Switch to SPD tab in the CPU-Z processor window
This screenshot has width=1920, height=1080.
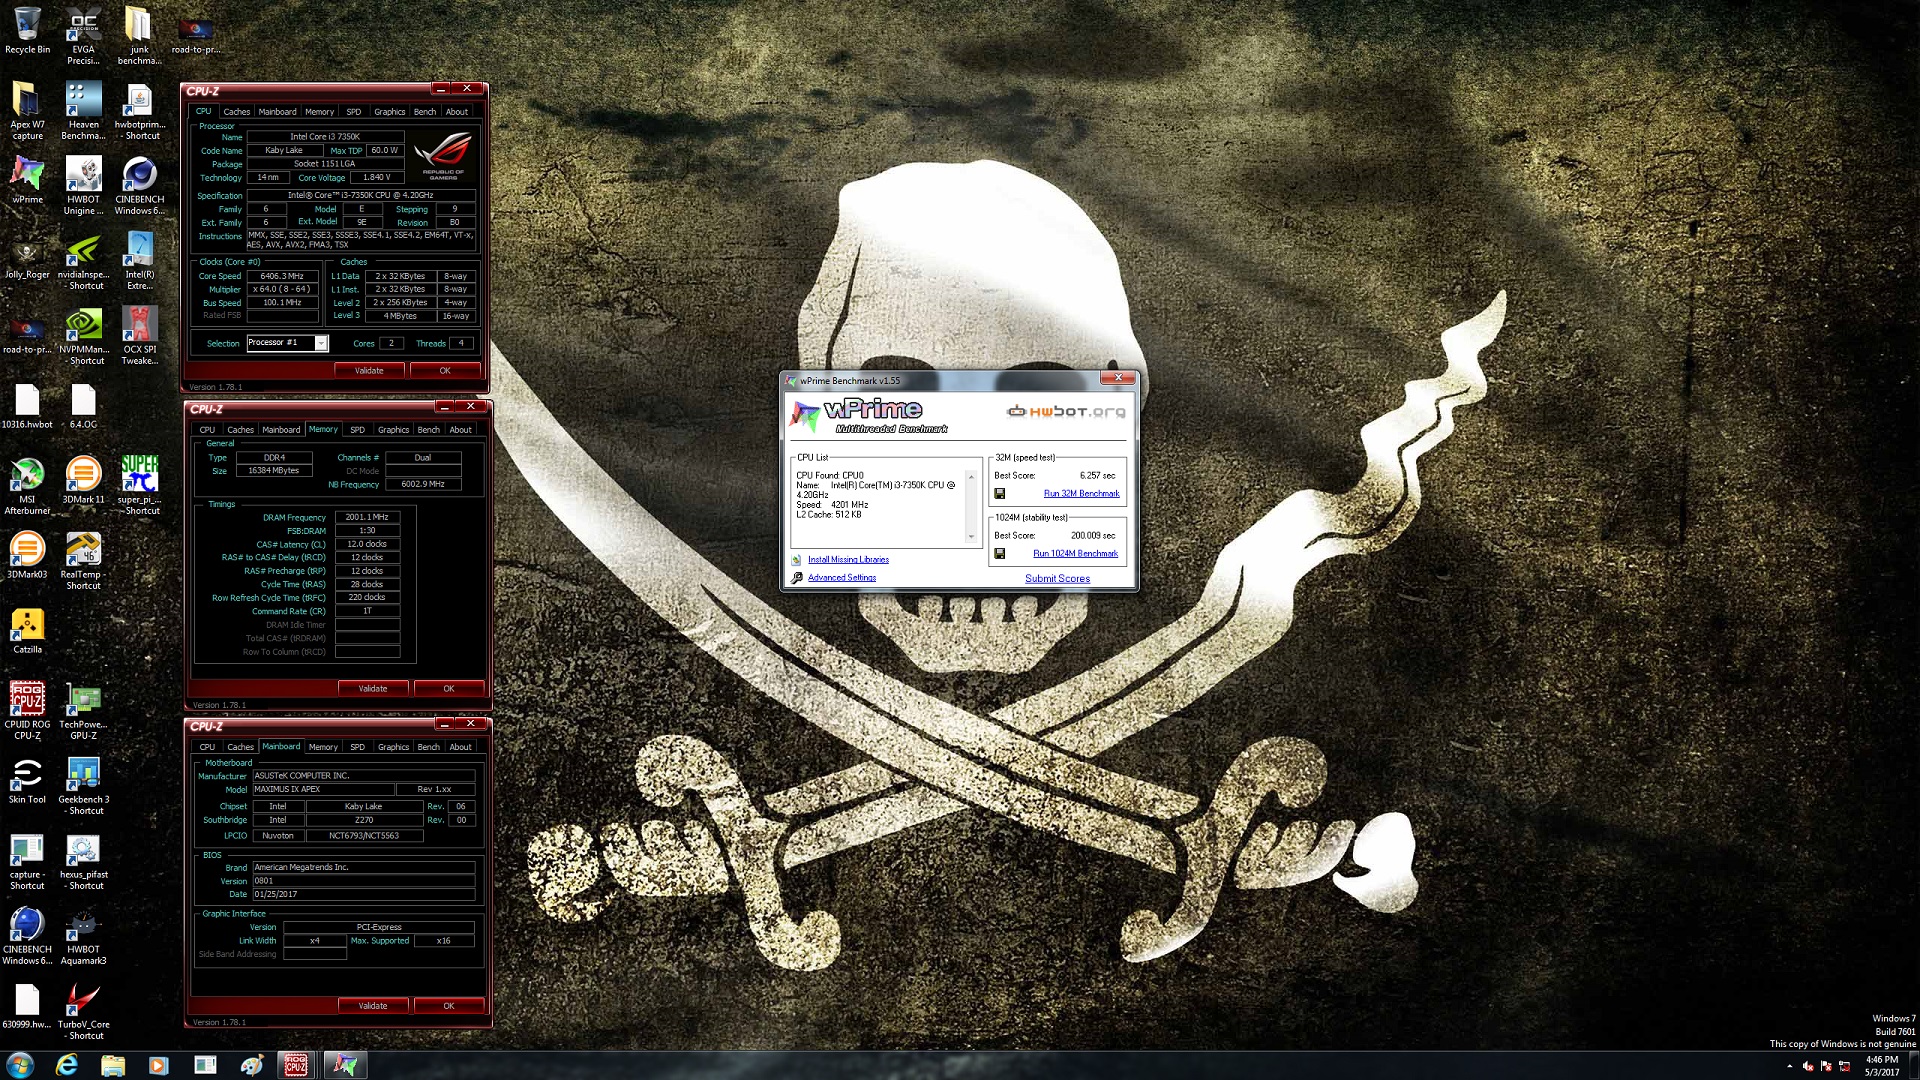(354, 112)
